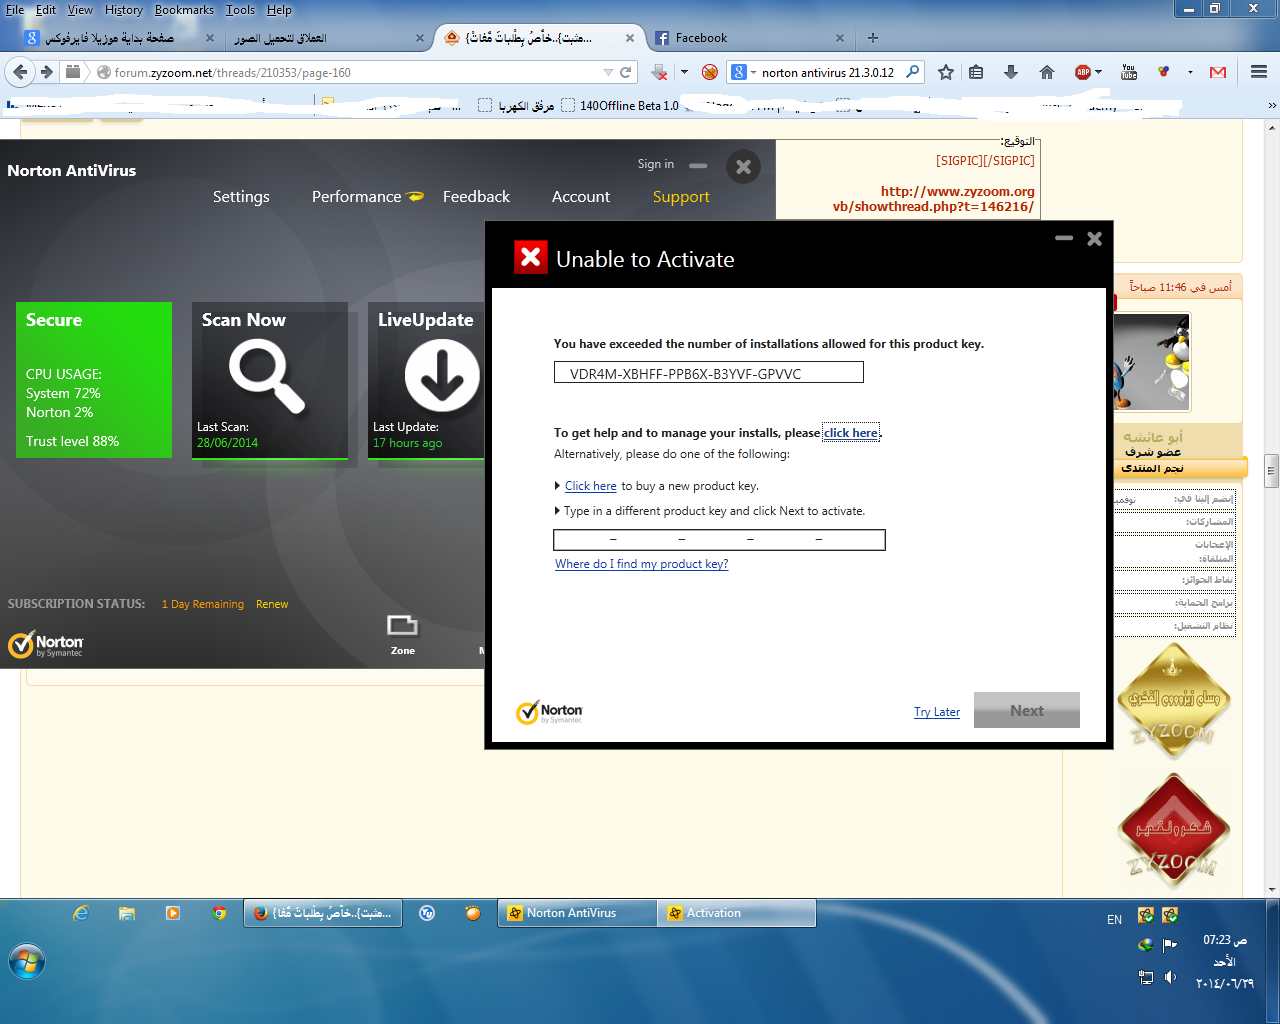Screen dimensions: 1280x1024
Task: Click 'click here' to manage your installs
Action: pos(851,433)
